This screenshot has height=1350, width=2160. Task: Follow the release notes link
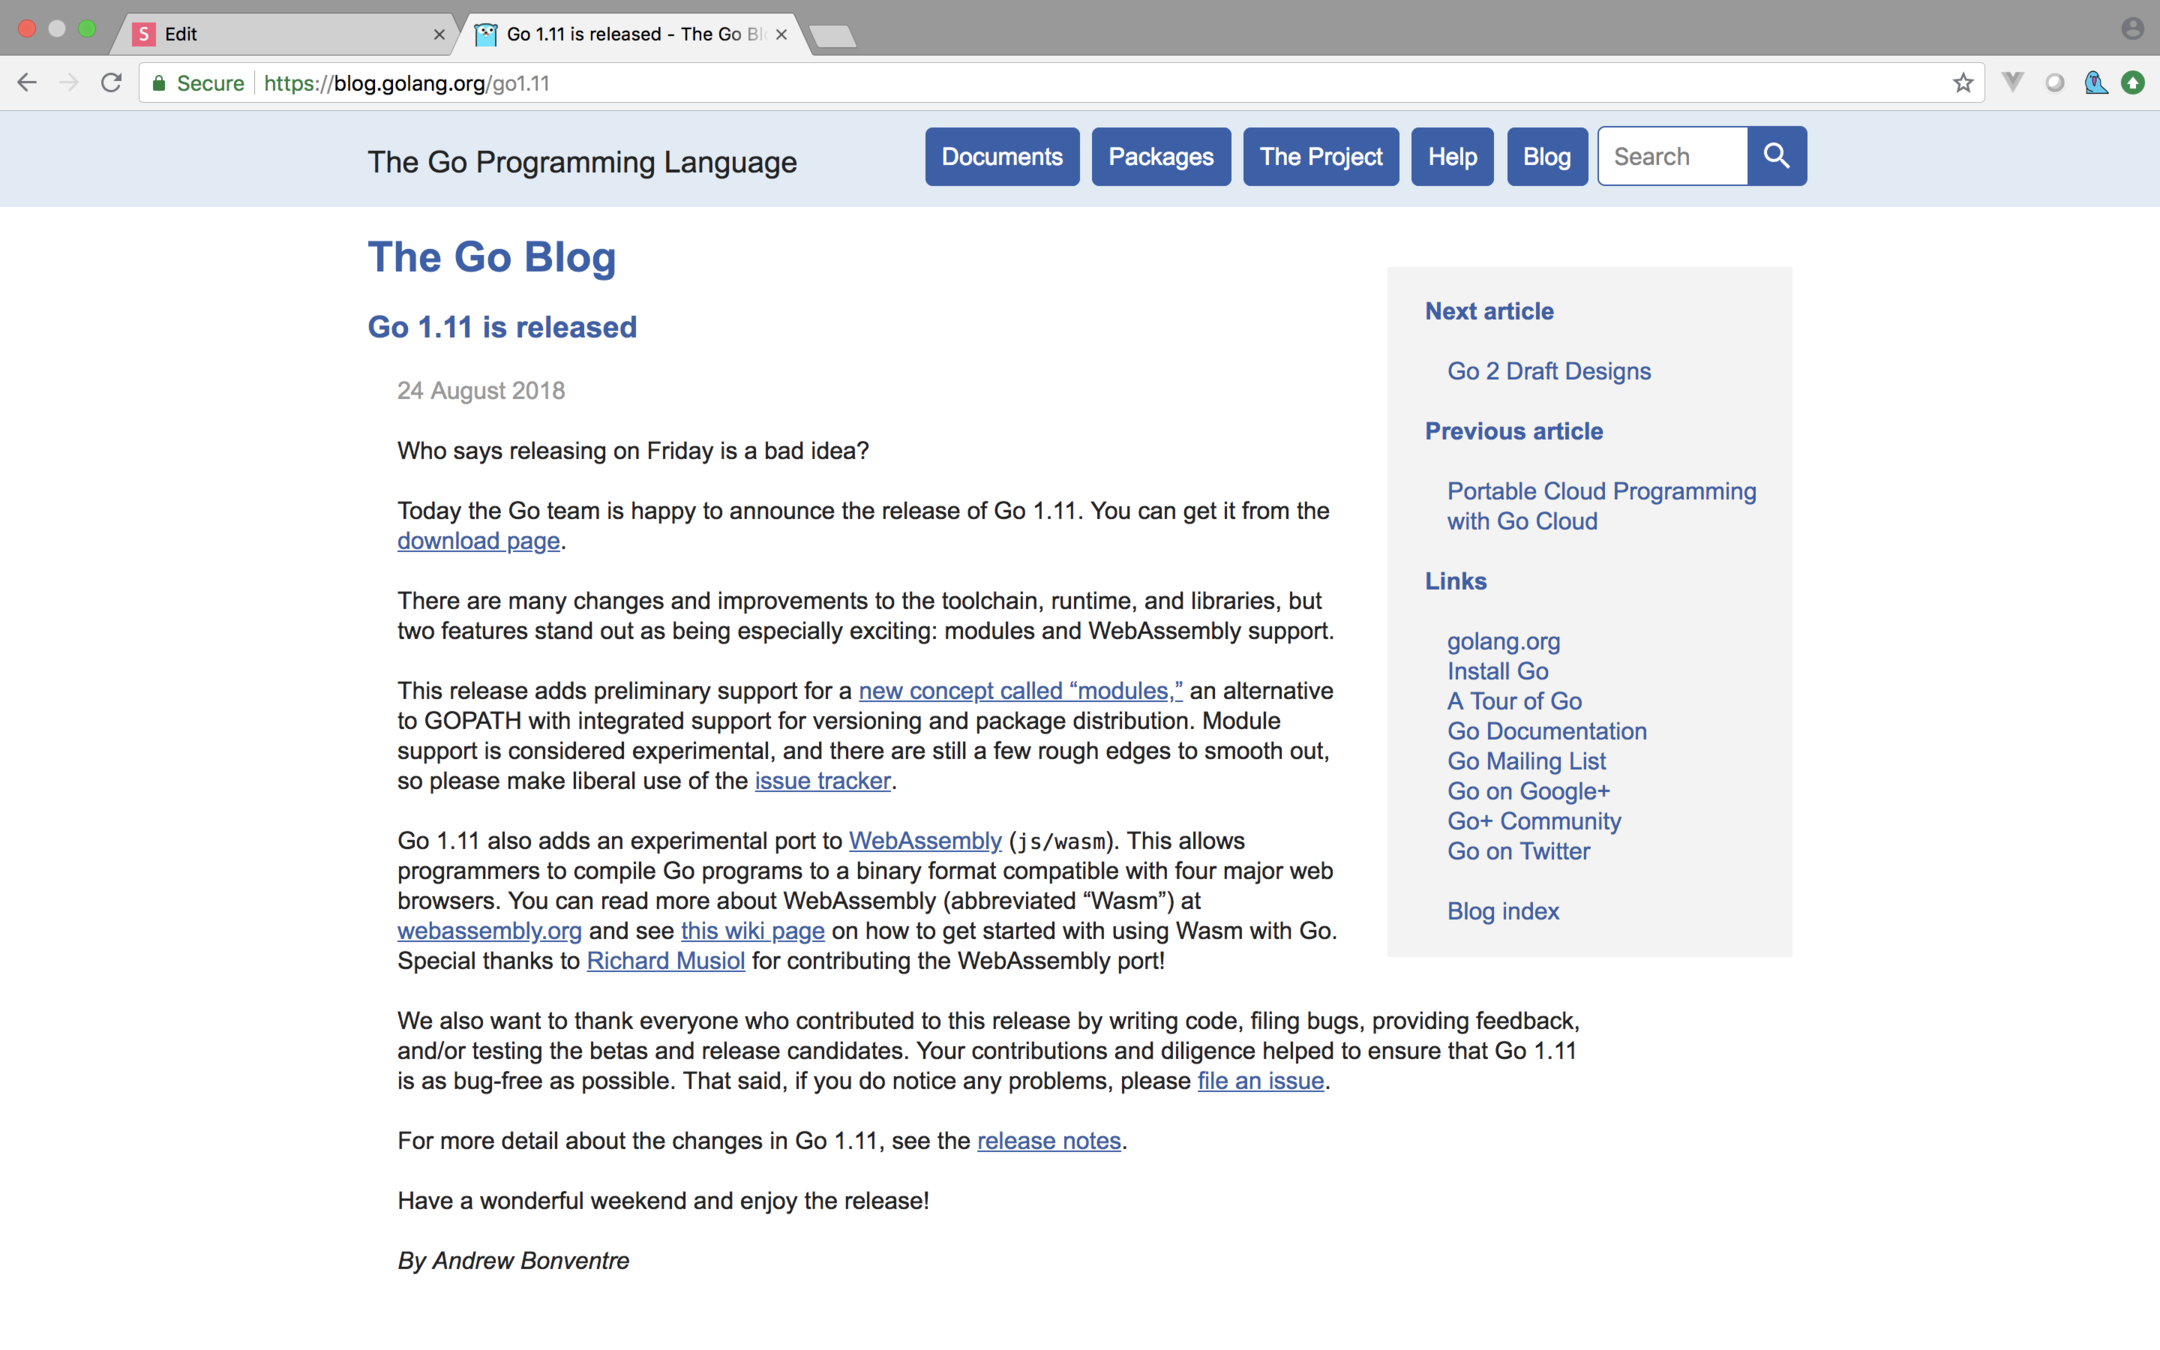click(1048, 1141)
